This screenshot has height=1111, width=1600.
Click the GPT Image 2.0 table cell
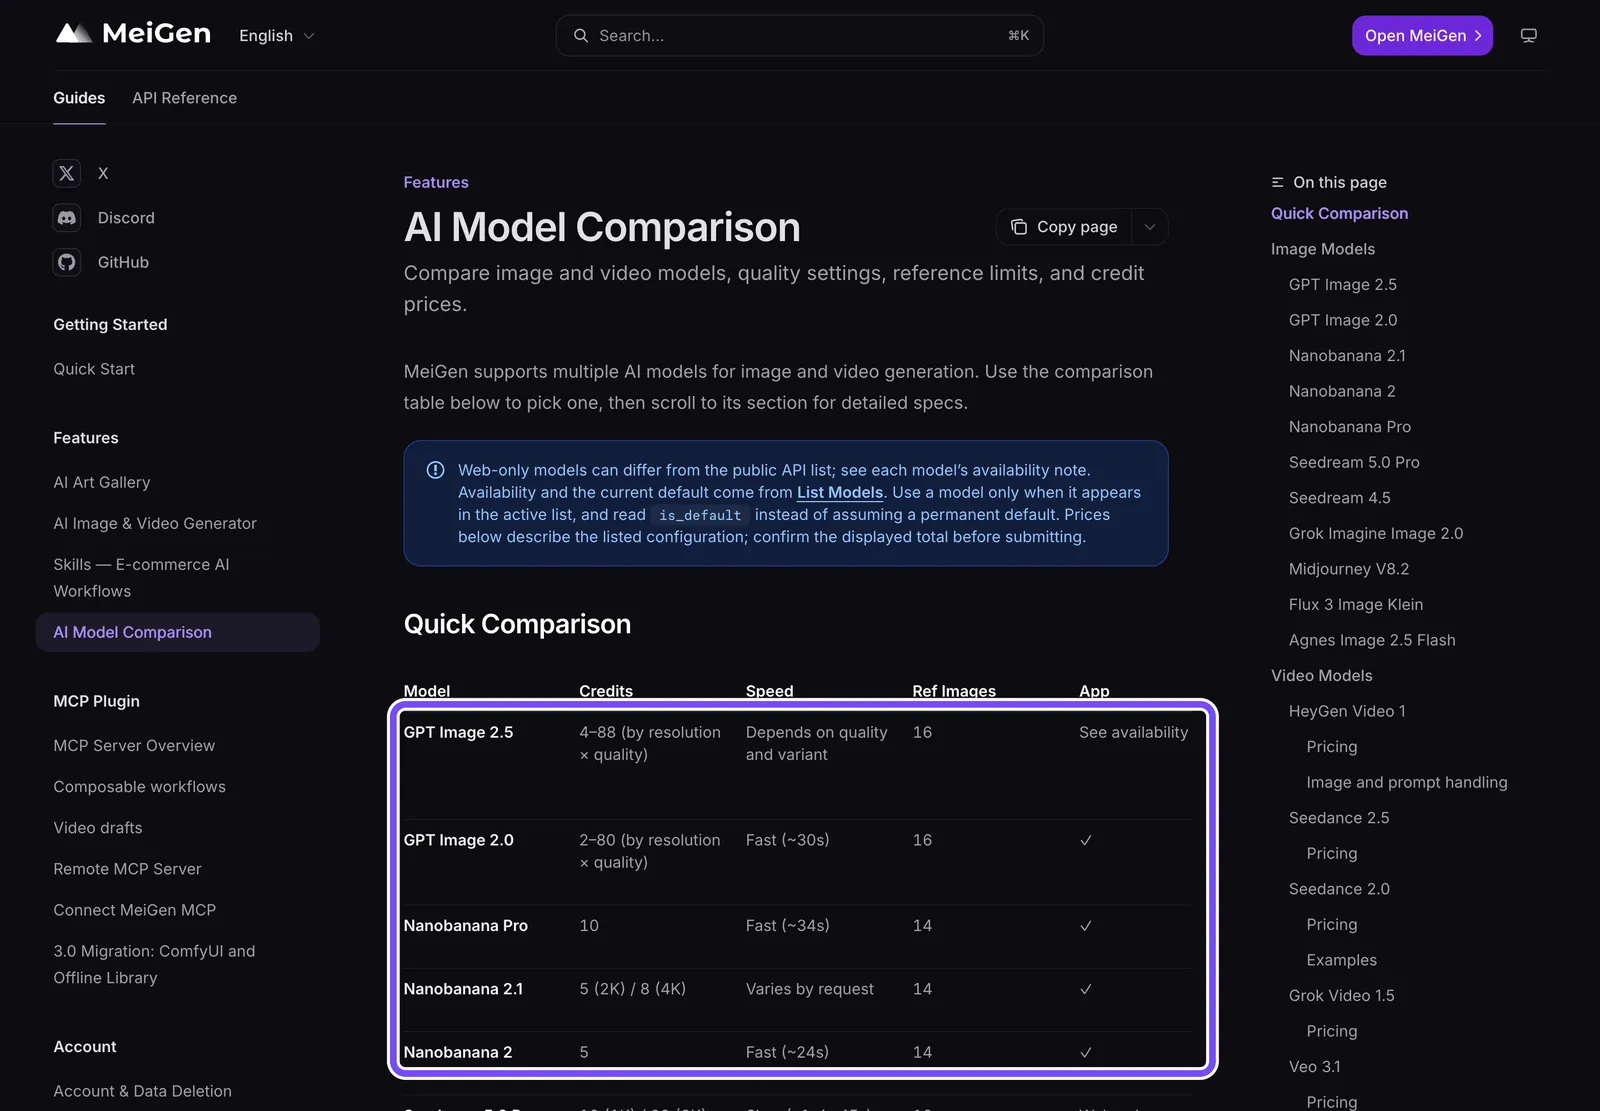click(459, 840)
